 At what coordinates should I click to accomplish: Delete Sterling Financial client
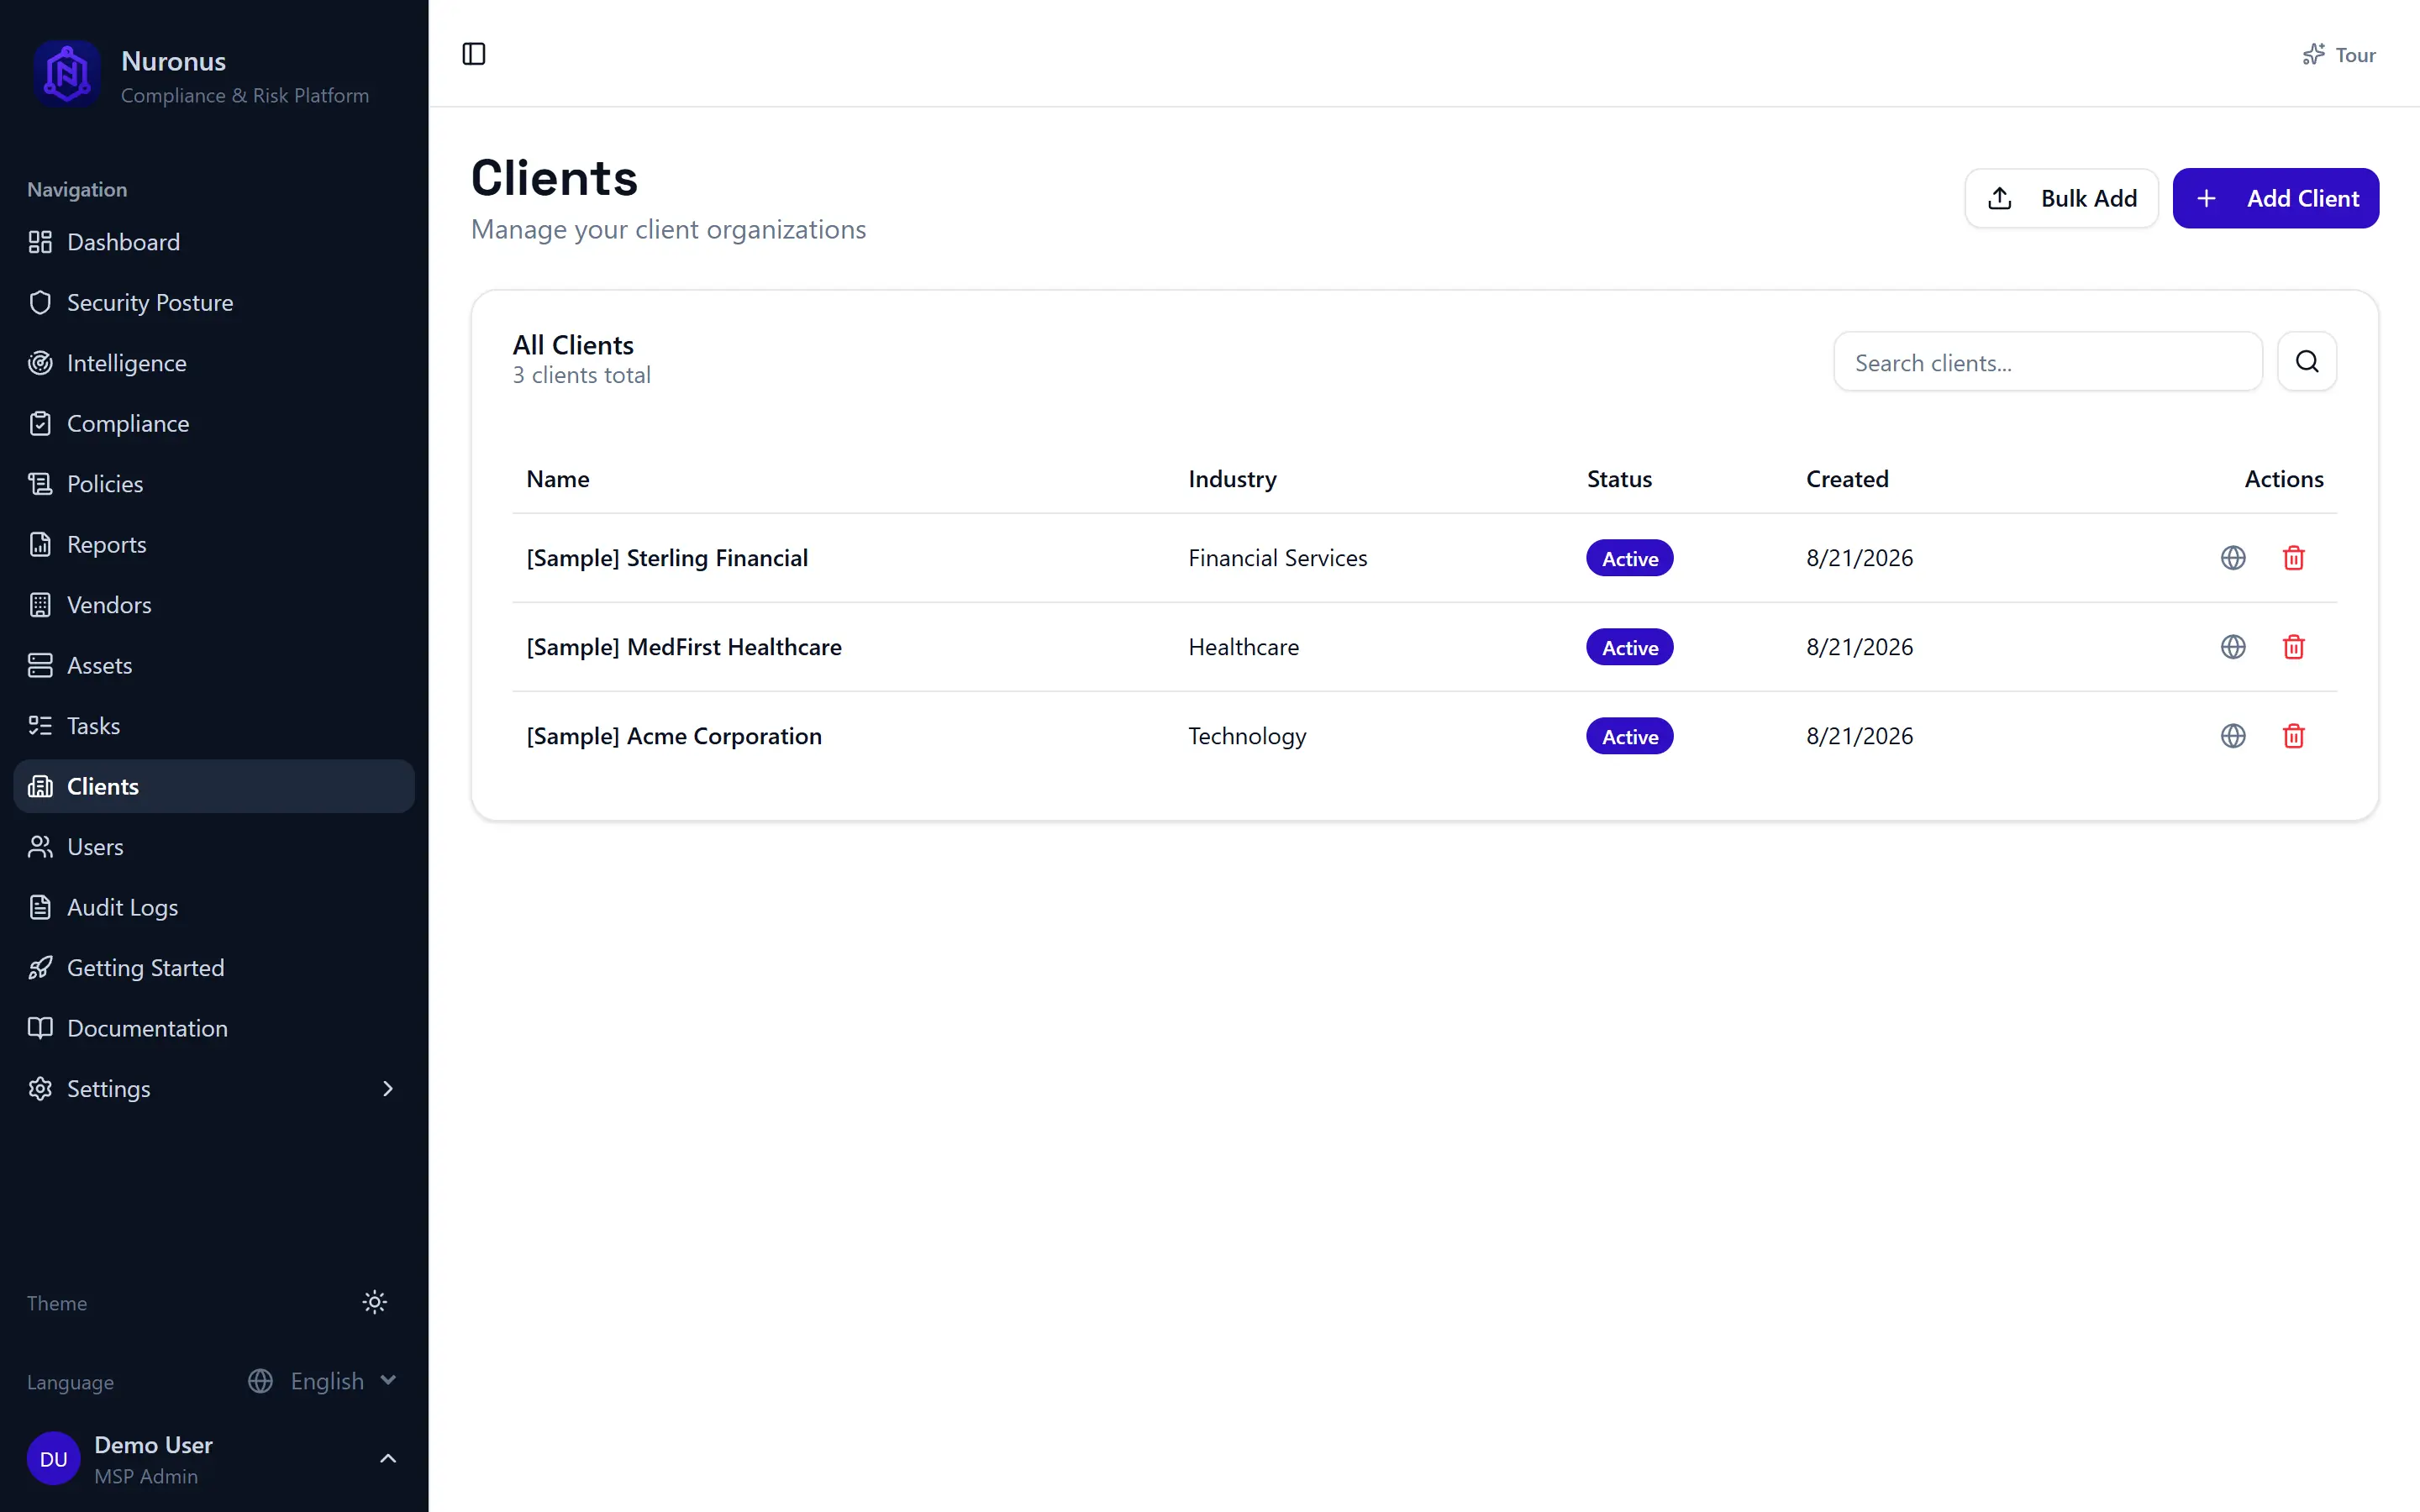(x=2293, y=558)
